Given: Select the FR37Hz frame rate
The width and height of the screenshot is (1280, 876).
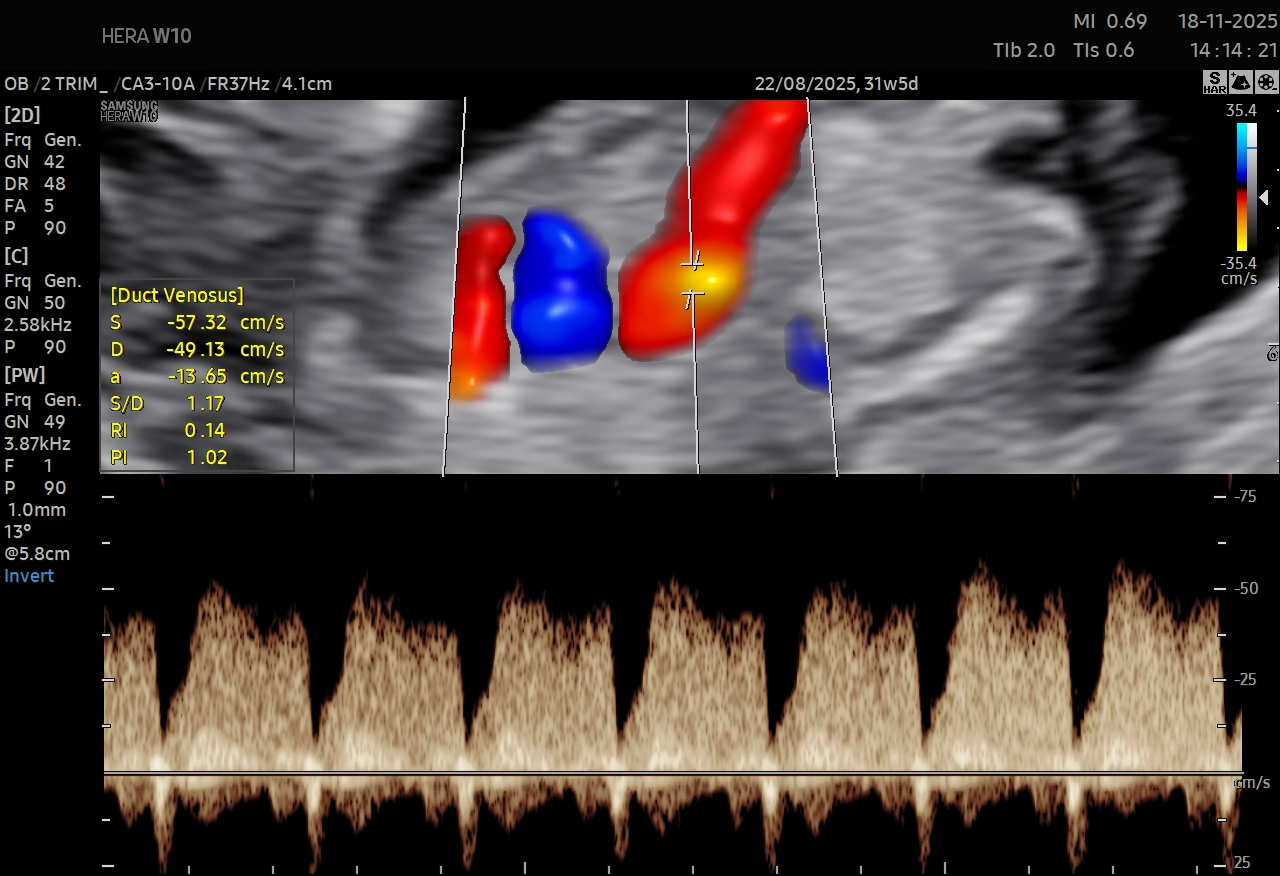Looking at the screenshot, I should coord(238,84).
